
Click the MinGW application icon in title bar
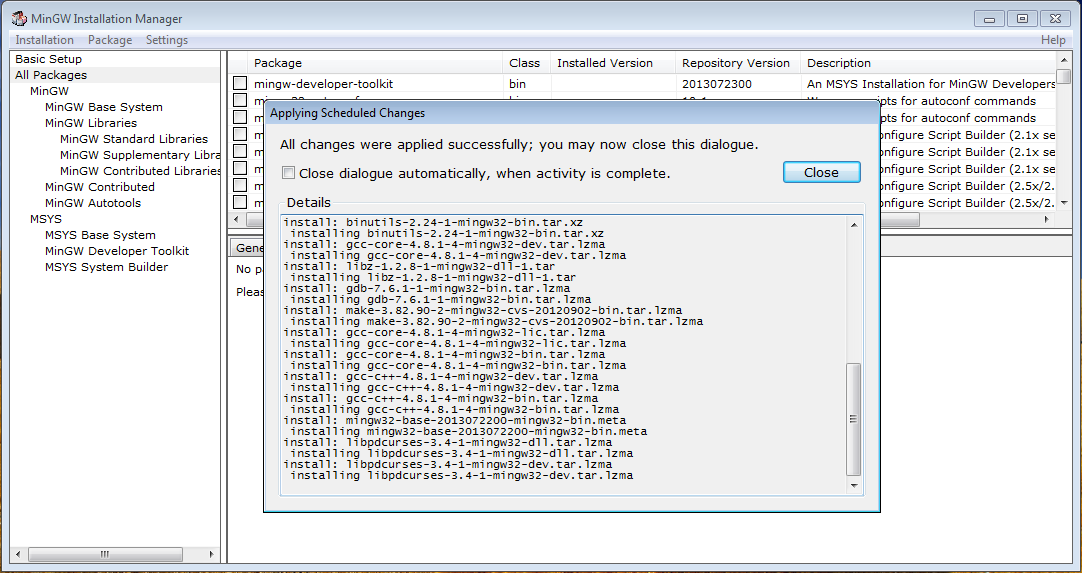coord(18,18)
